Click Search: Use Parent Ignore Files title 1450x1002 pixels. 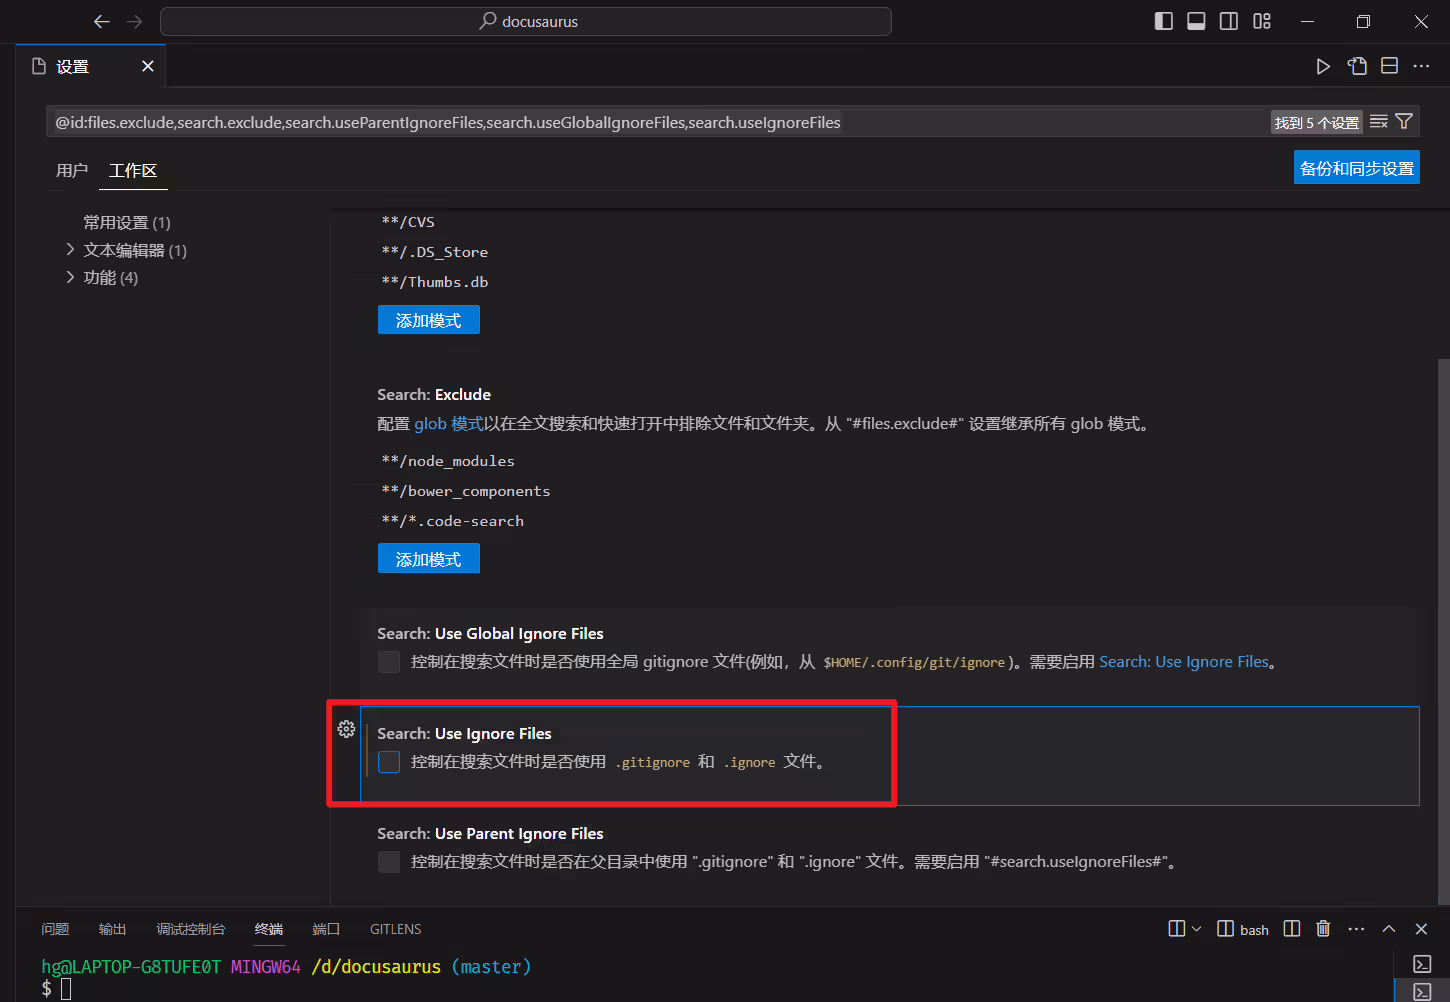[x=490, y=833]
